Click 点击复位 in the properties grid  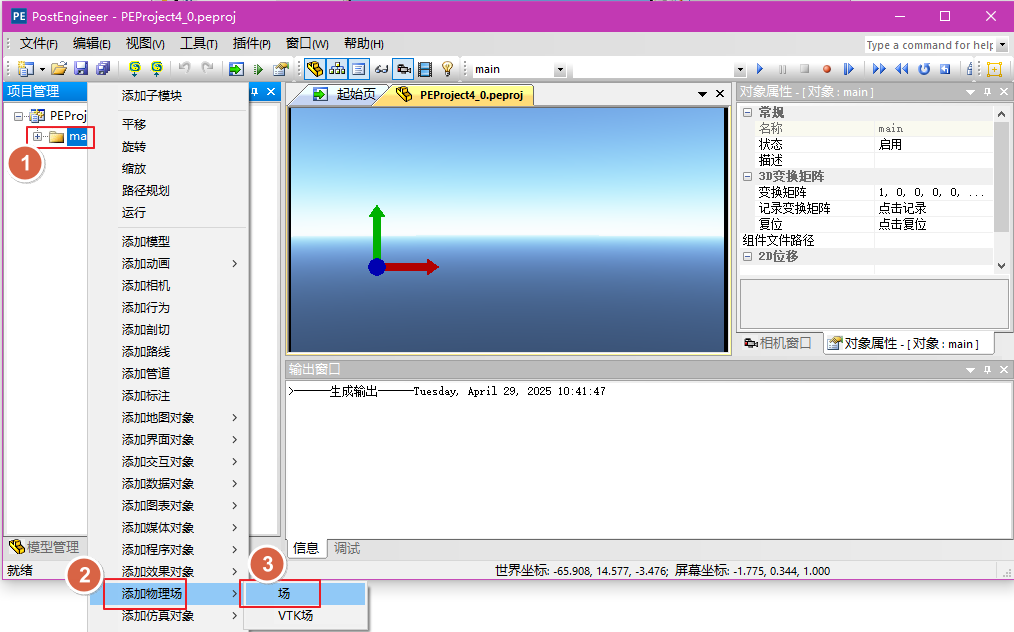click(903, 224)
